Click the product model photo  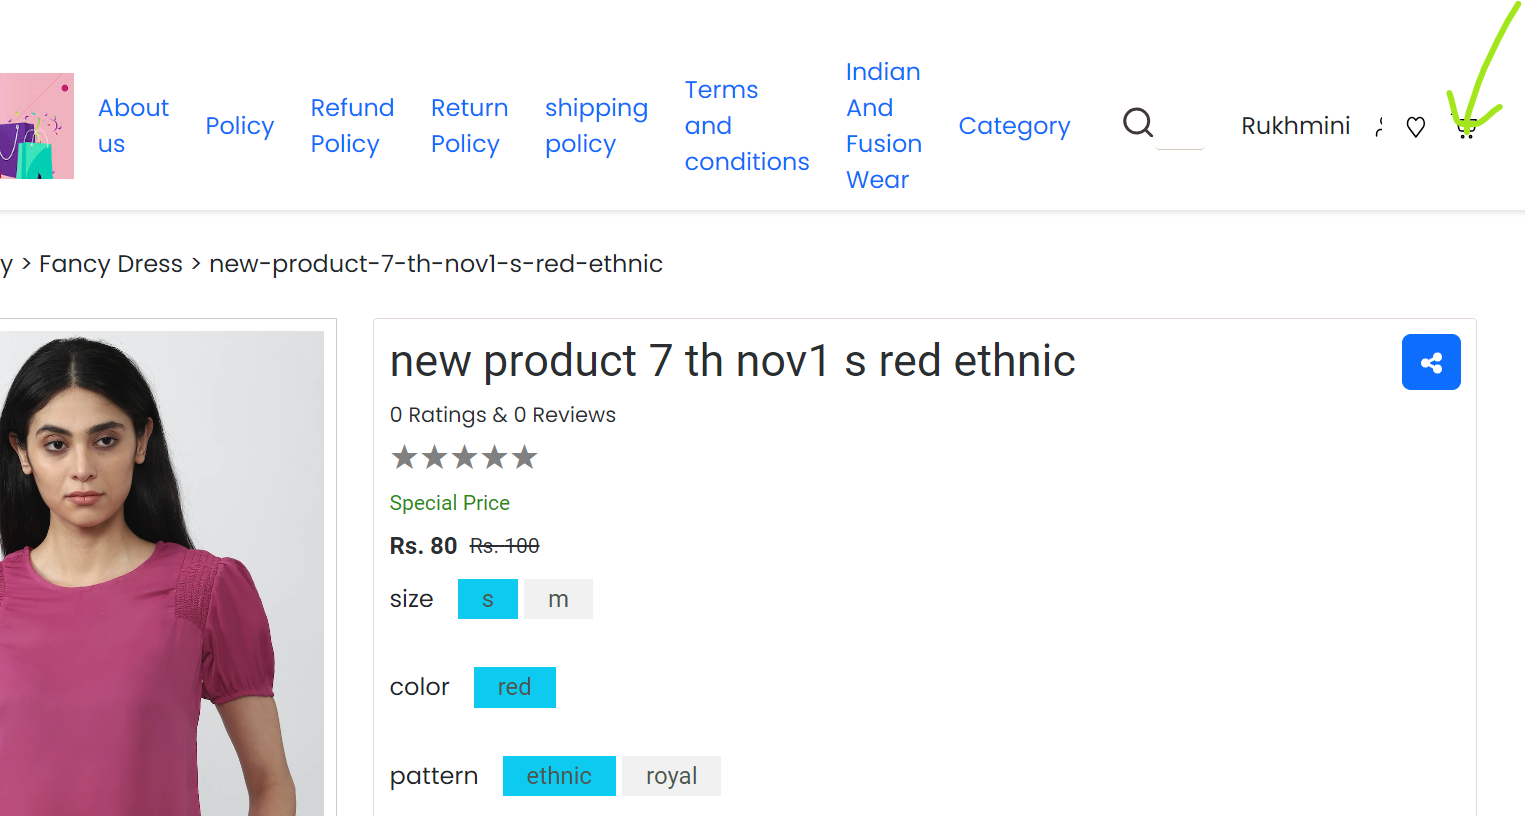[x=162, y=573]
